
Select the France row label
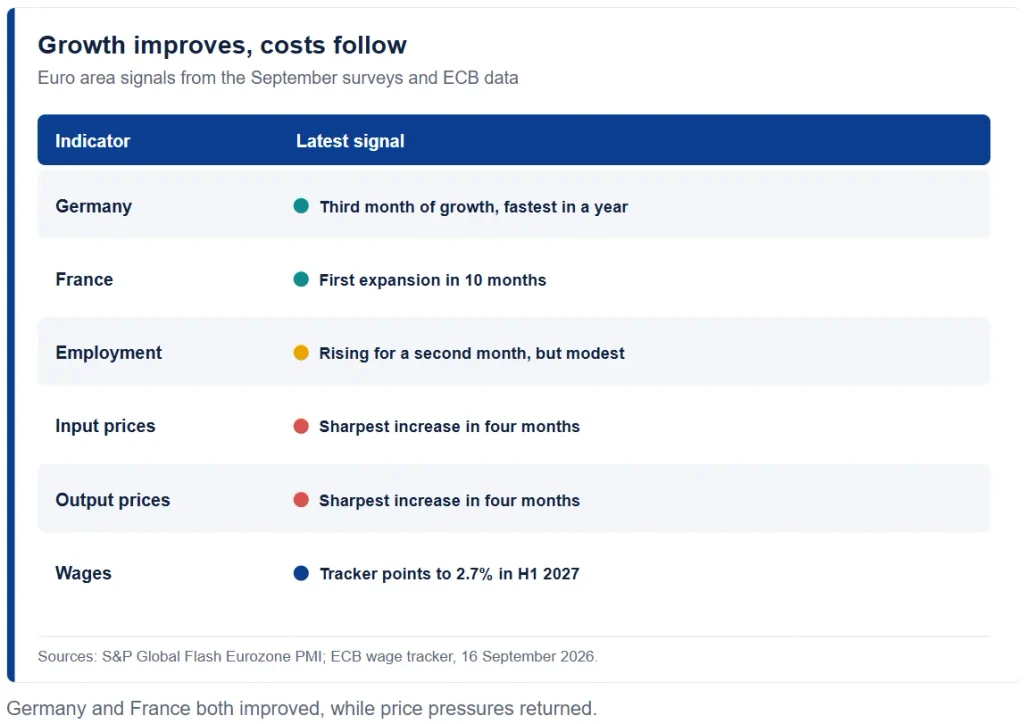[x=84, y=279]
